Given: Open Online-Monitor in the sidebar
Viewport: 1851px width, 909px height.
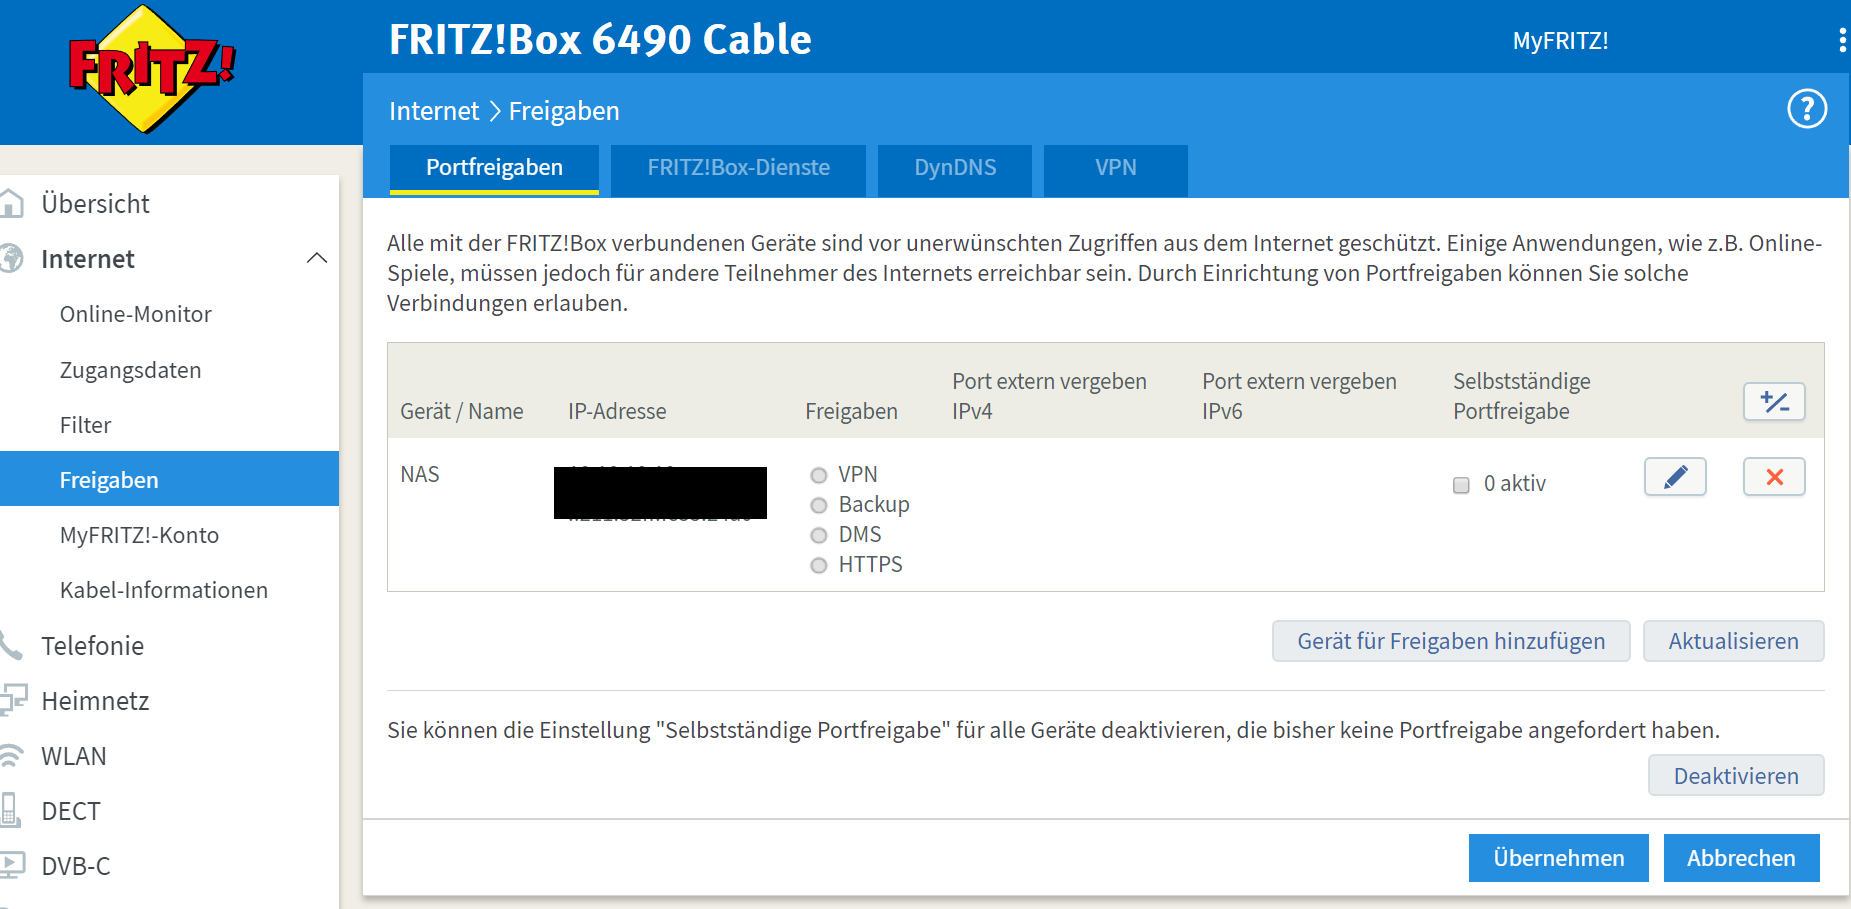Looking at the screenshot, I should coord(136,314).
